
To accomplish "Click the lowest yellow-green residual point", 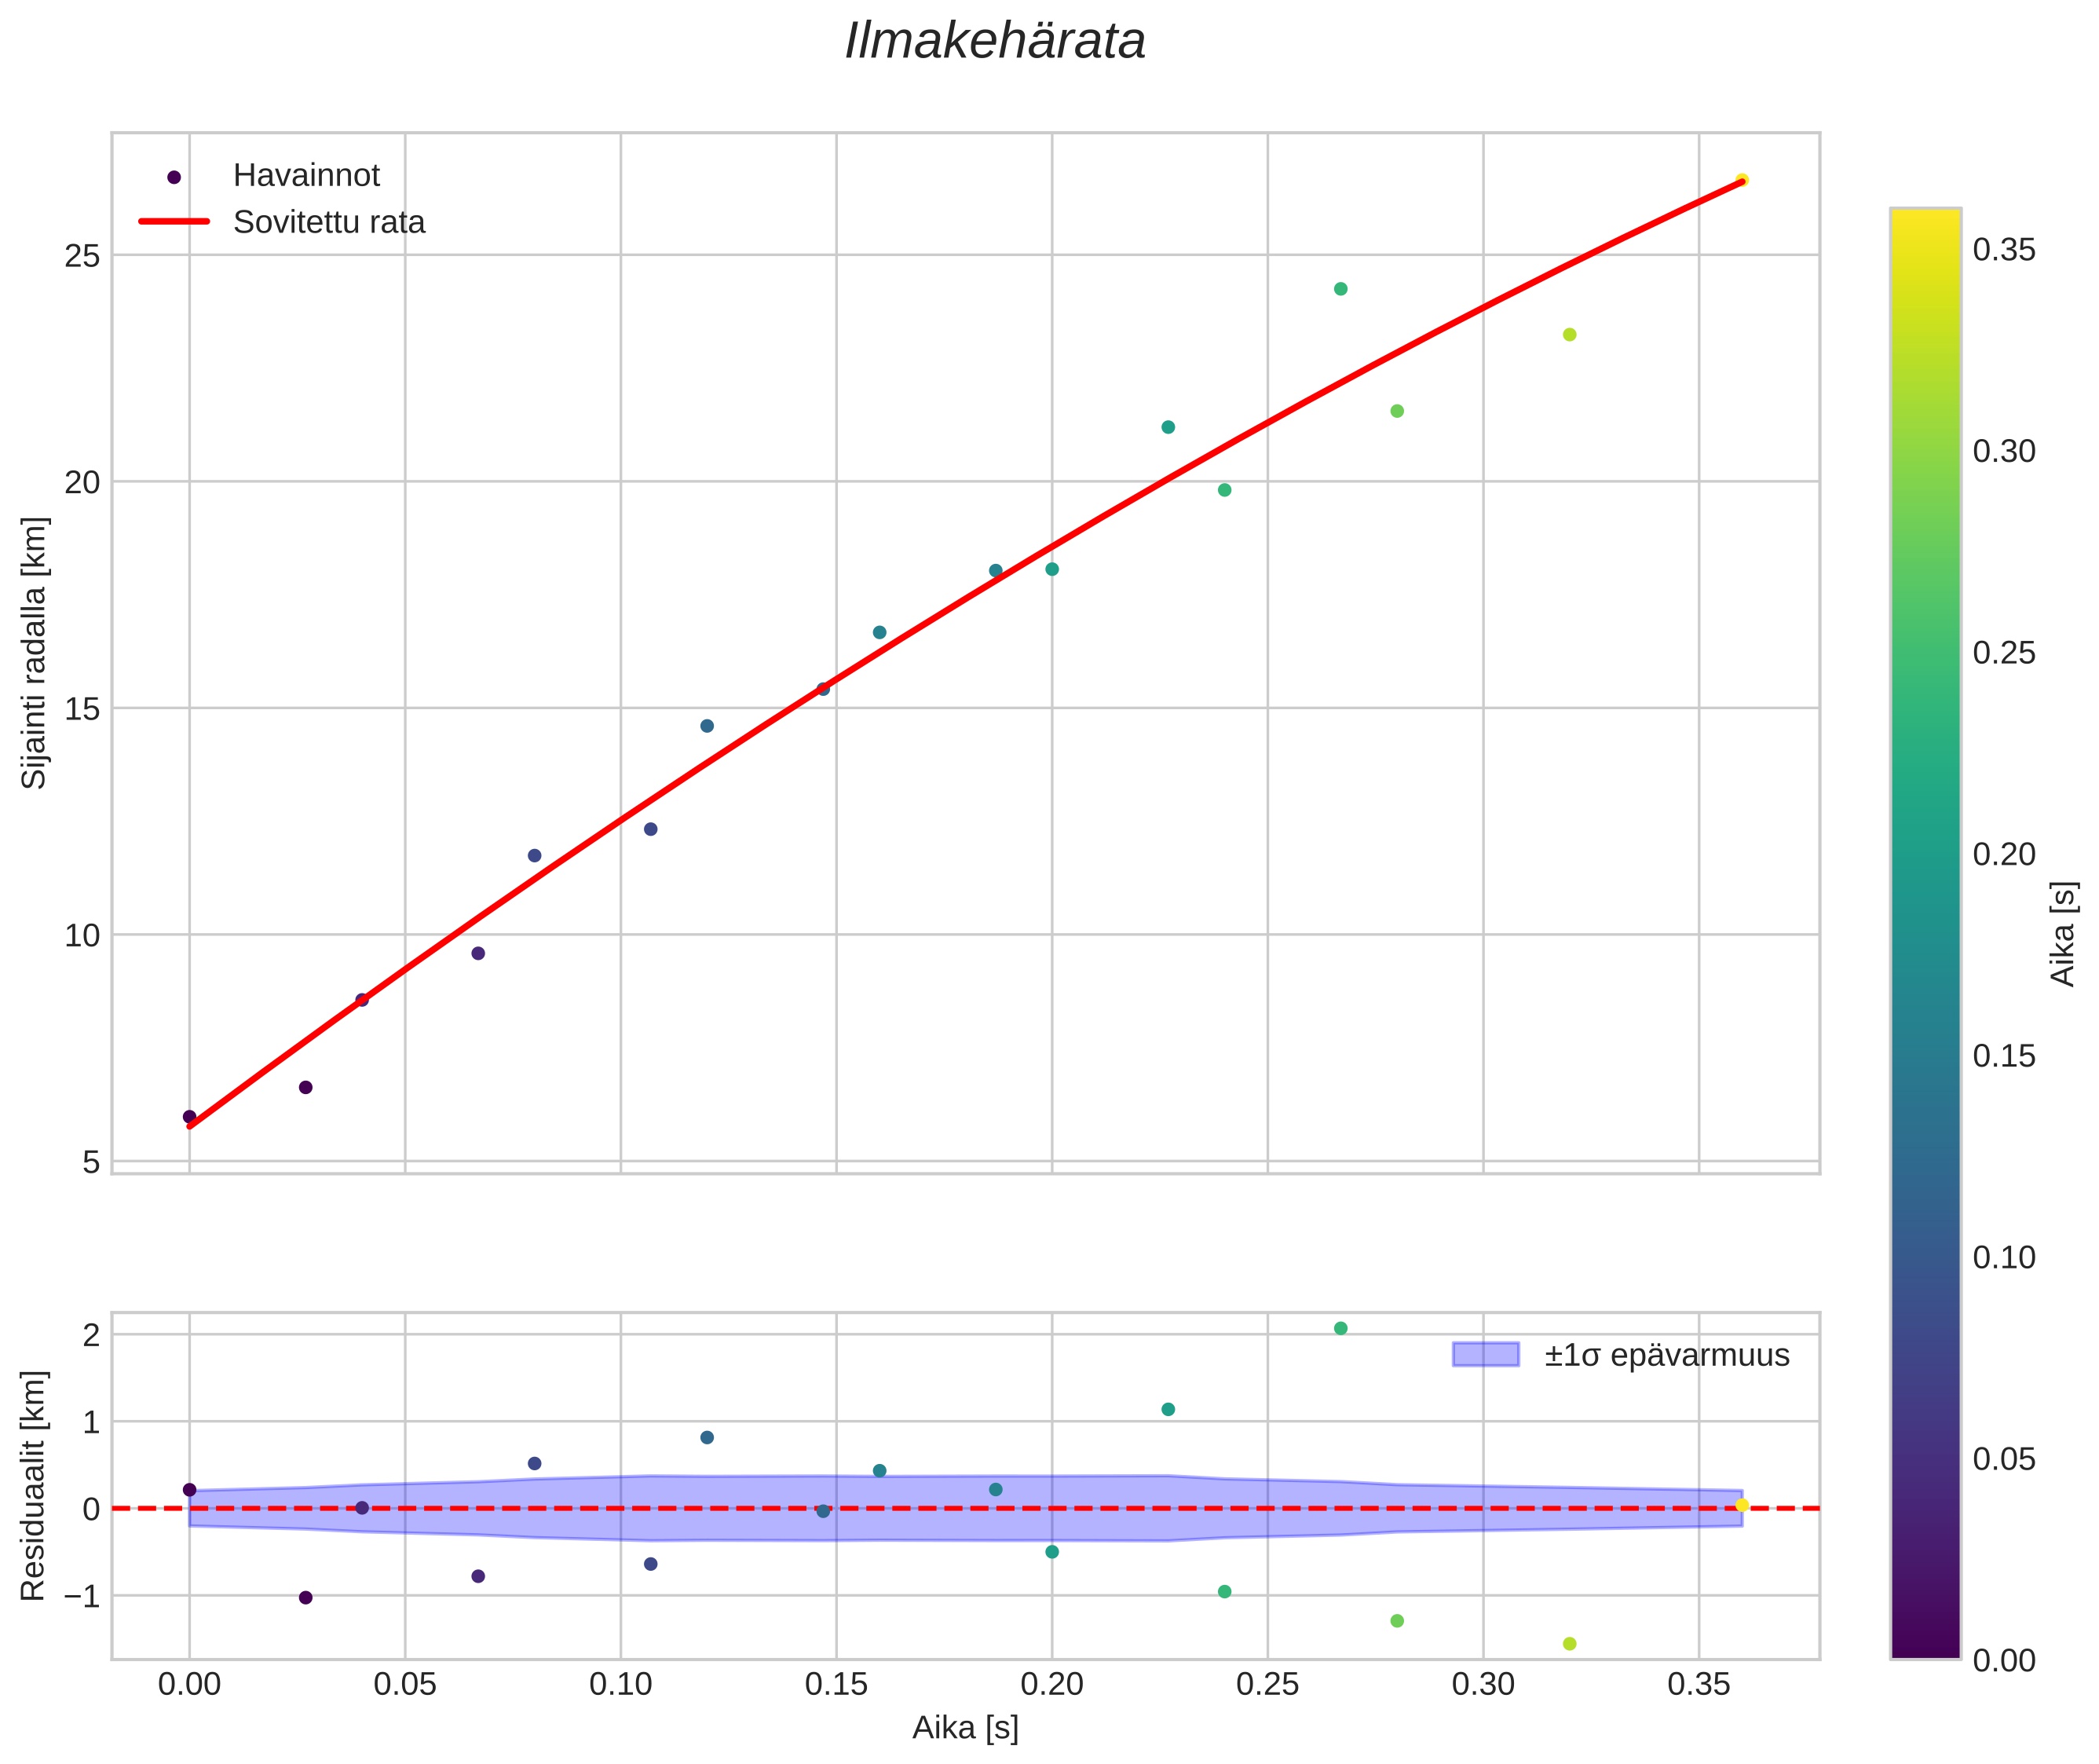I will click(1569, 1643).
